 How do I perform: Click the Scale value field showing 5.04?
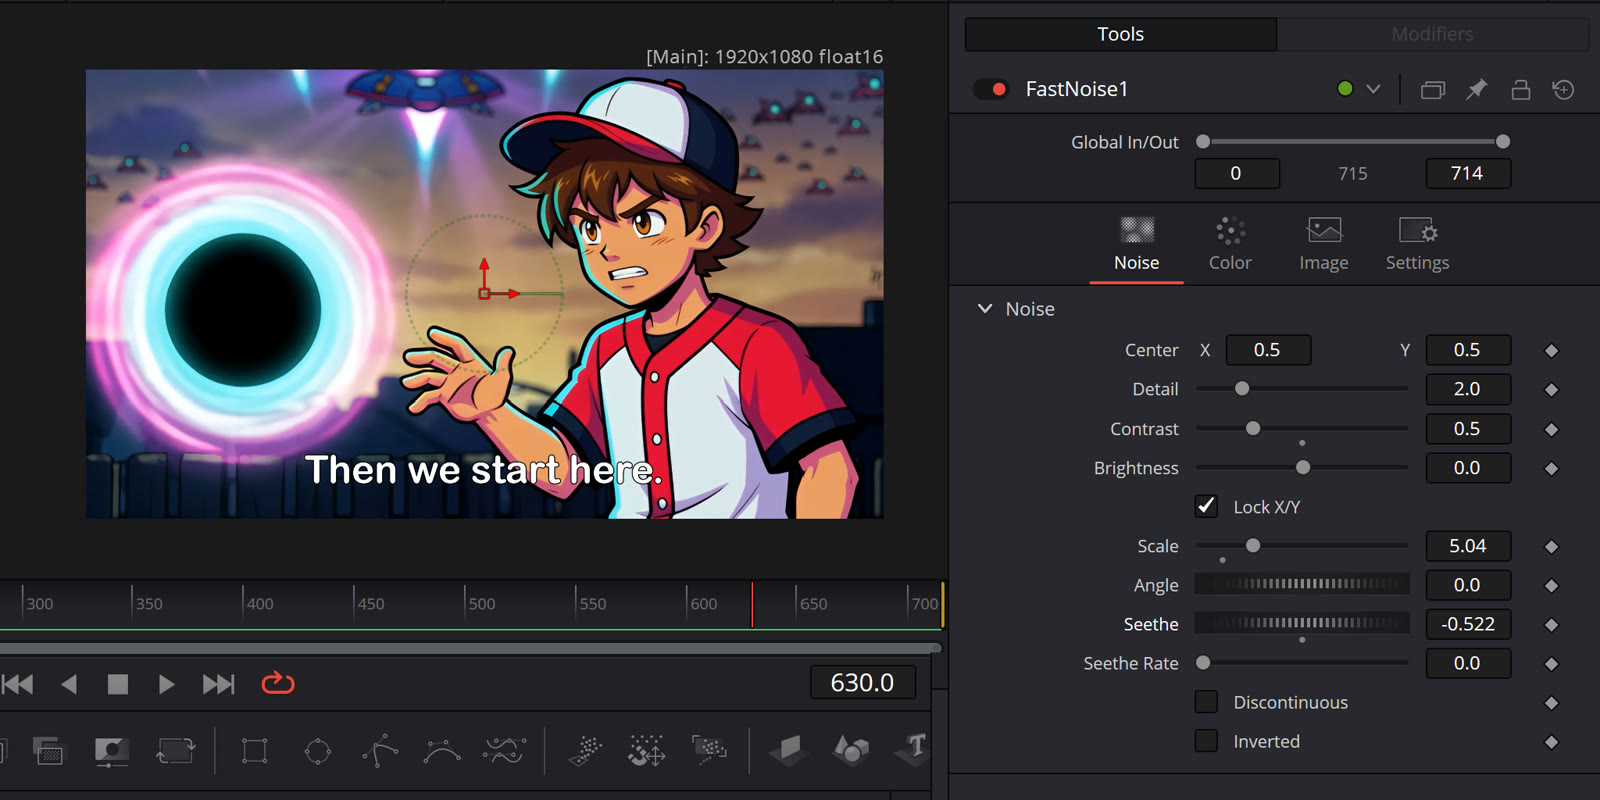pyautogui.click(x=1467, y=546)
